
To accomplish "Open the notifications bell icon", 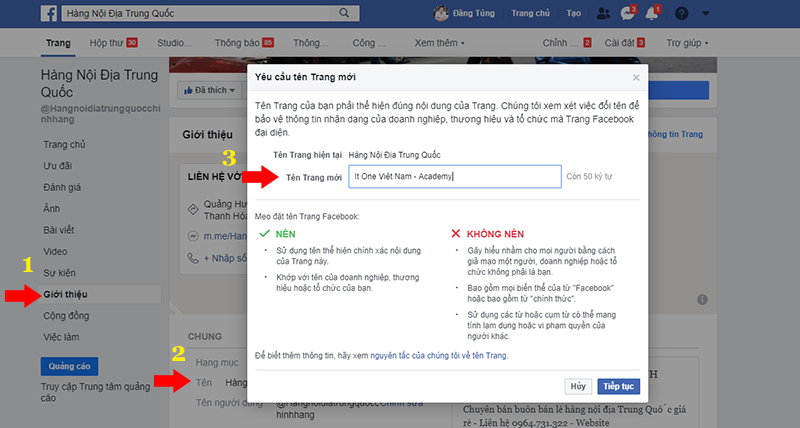I will 652,13.
